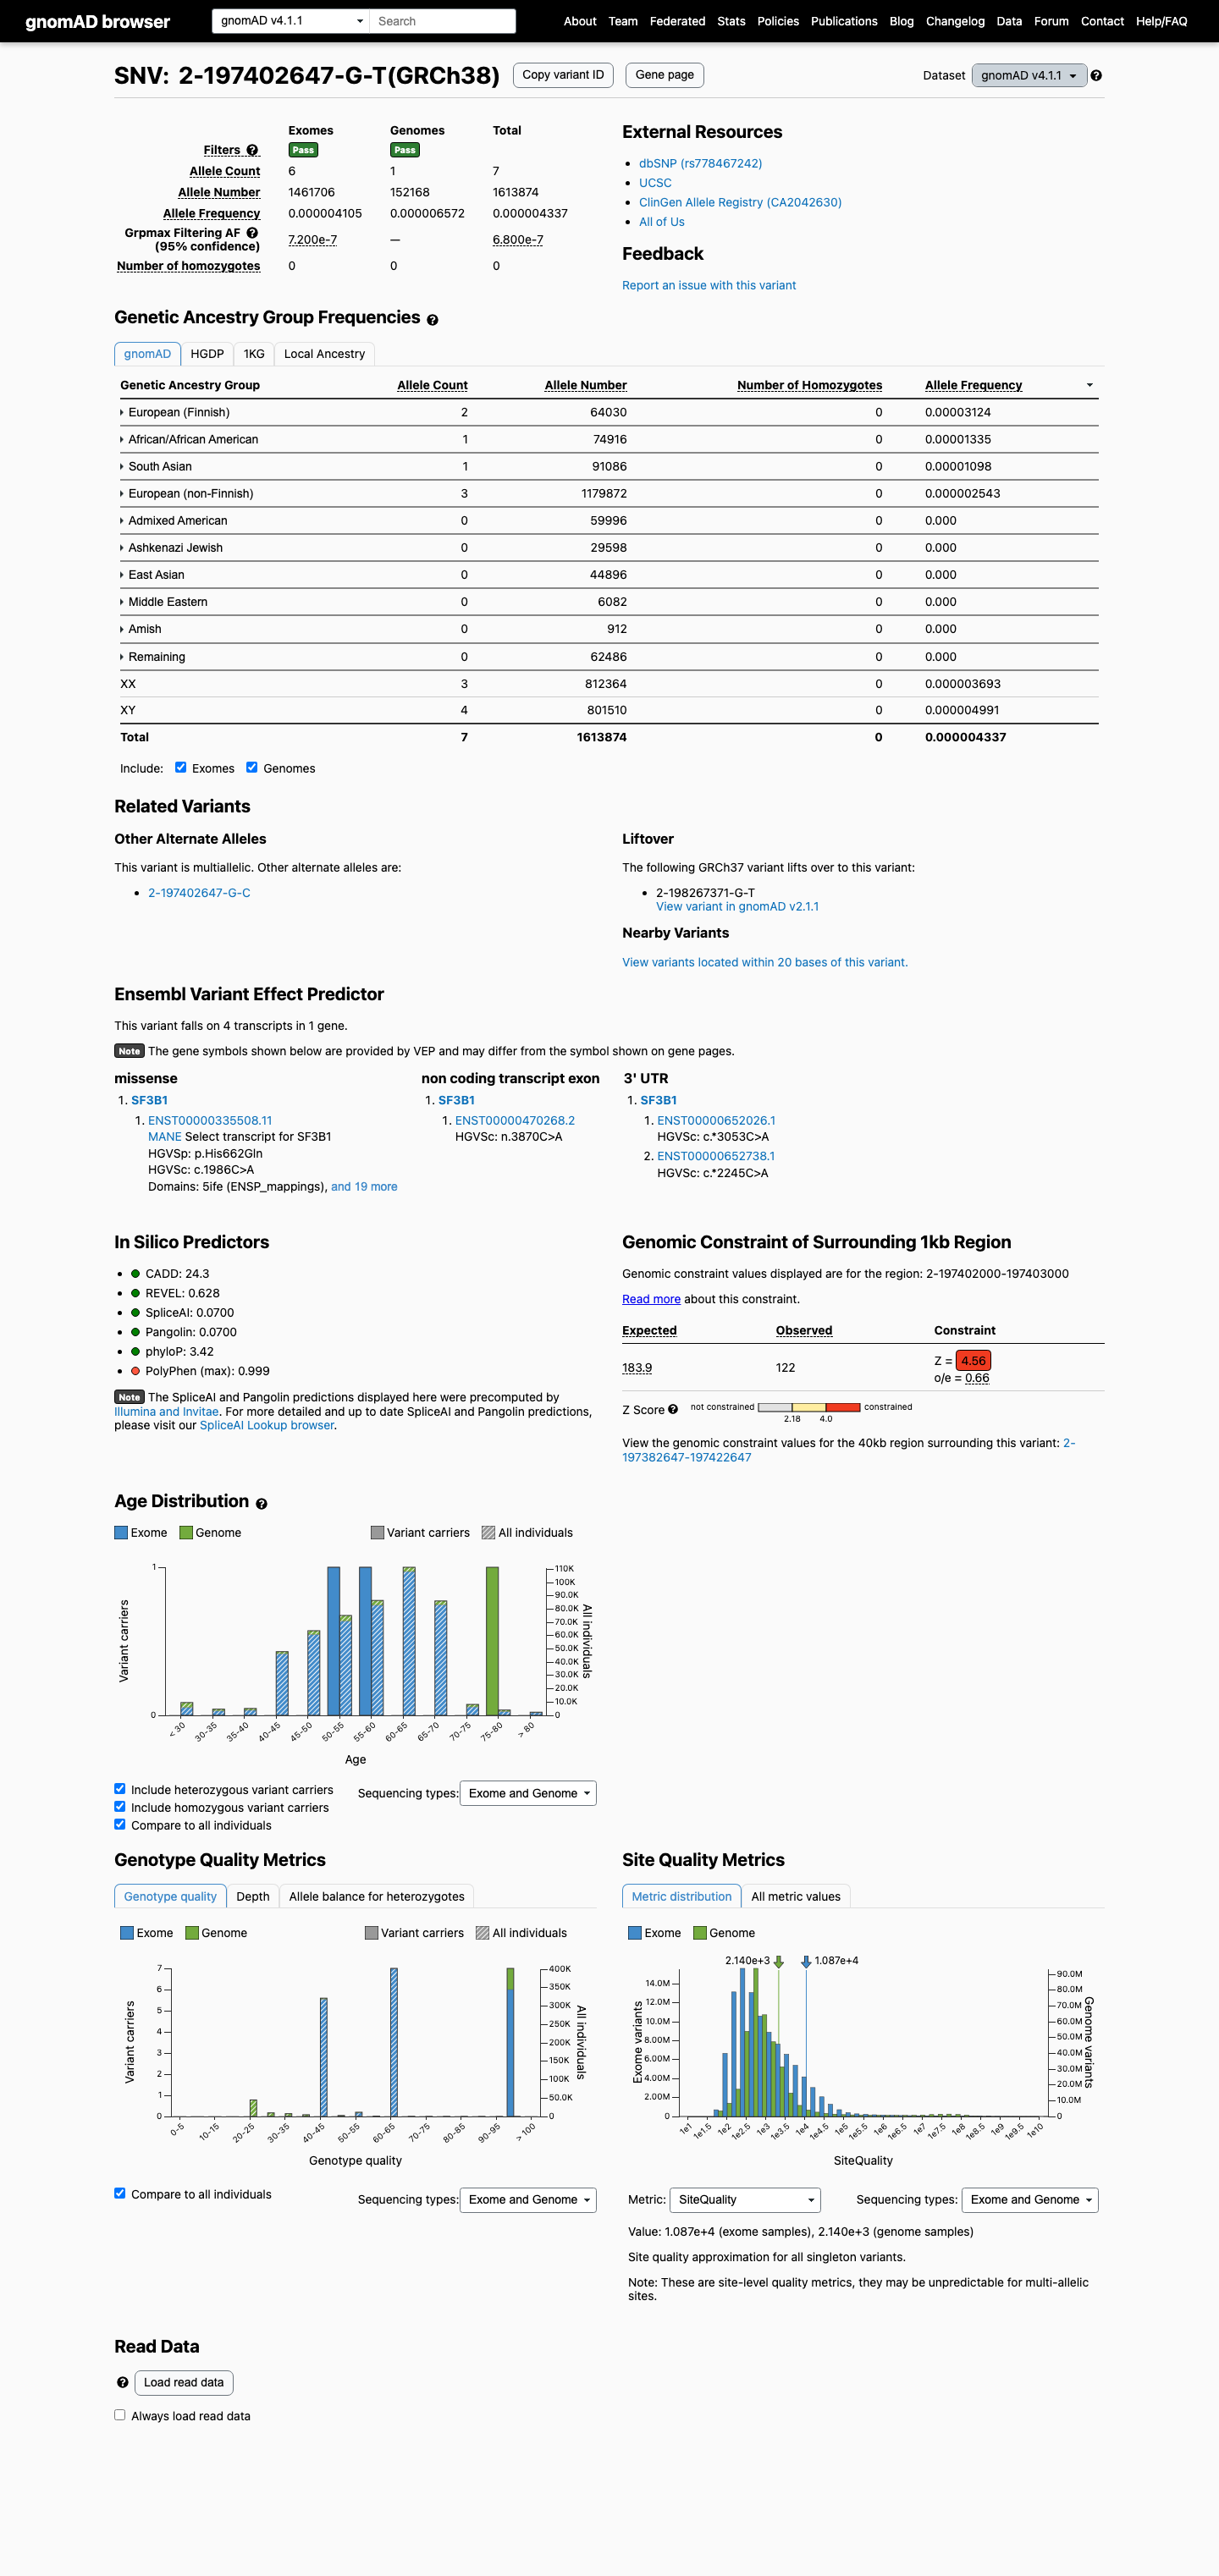Screen dimensions: 1219x2576
Task: Click the Copy variant ID button
Action: (563, 75)
